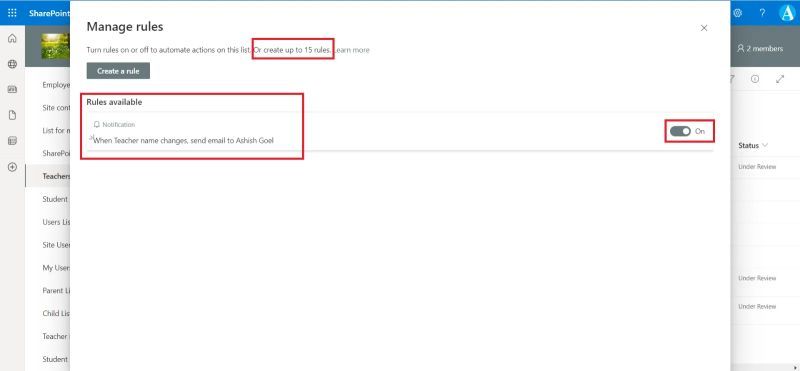This screenshot has height=371, width=800.
Task: Open the My files document icon
Action: [12, 115]
